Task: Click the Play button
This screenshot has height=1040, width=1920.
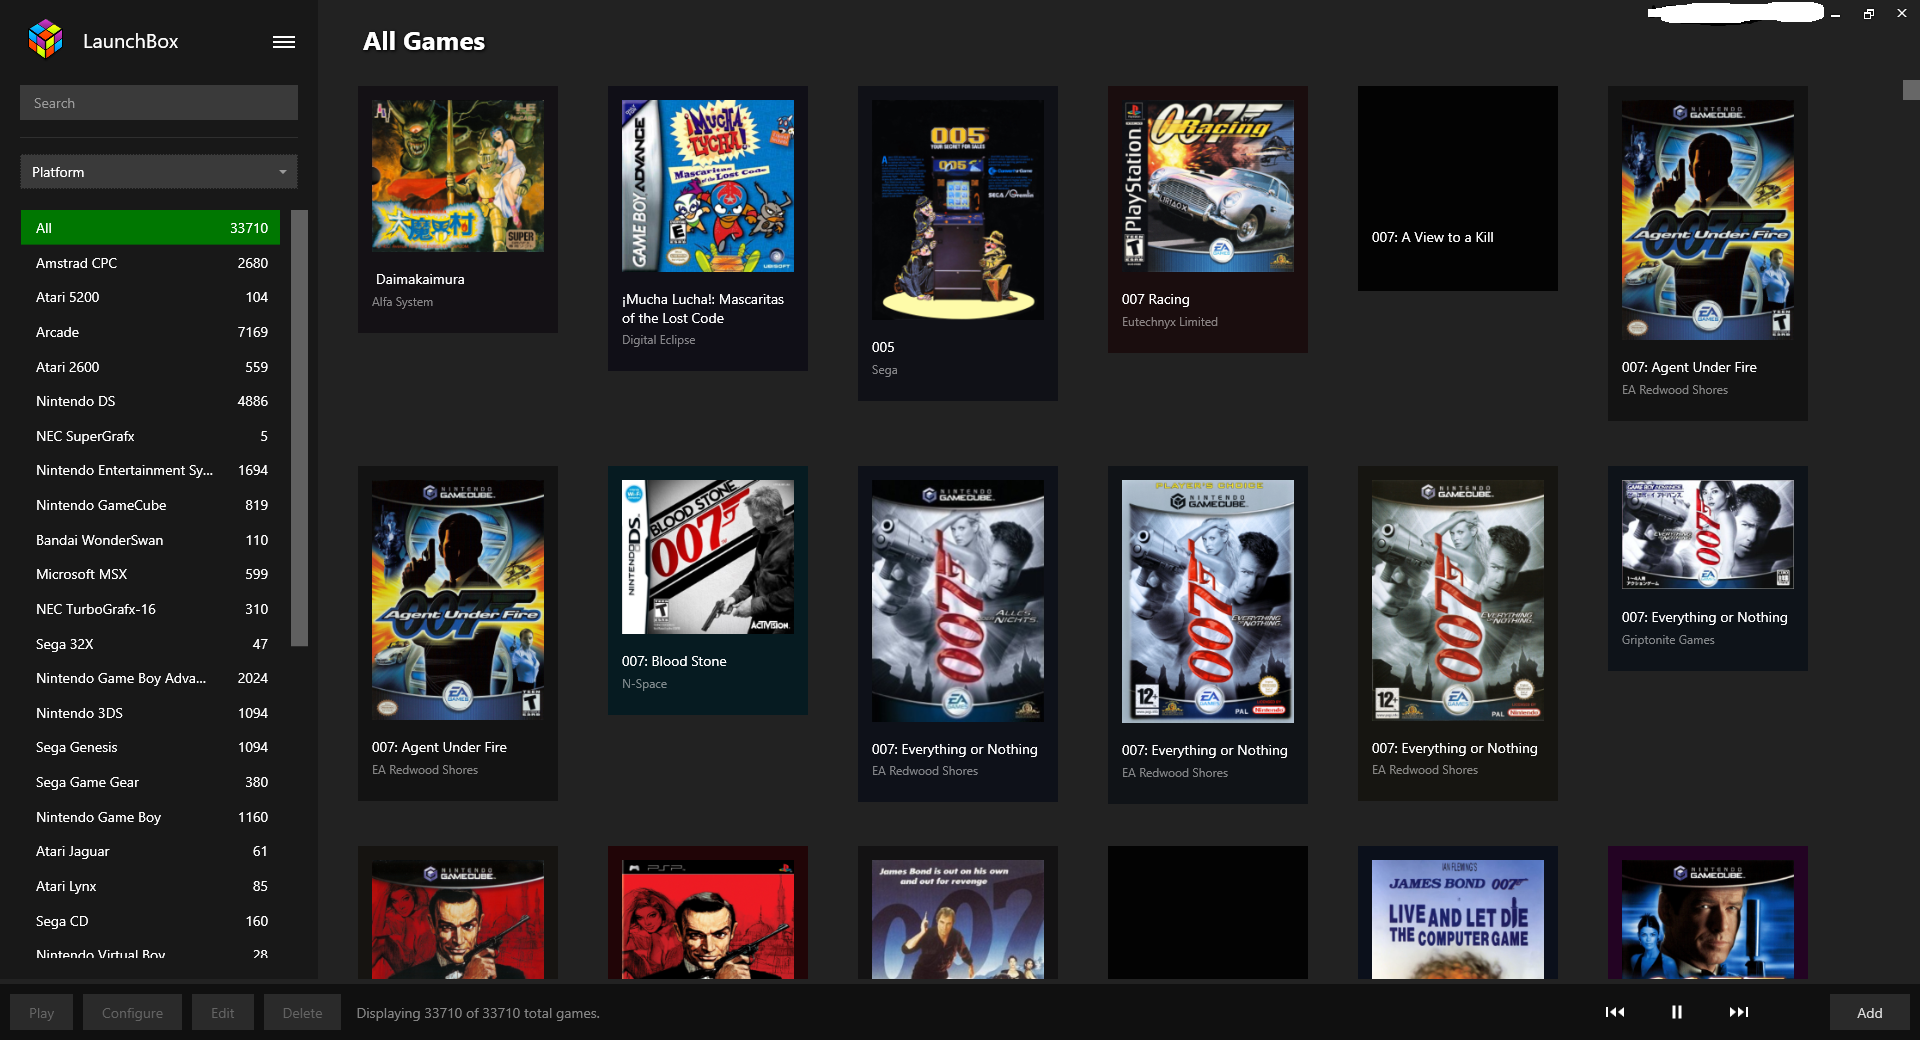Action: click(x=41, y=1012)
